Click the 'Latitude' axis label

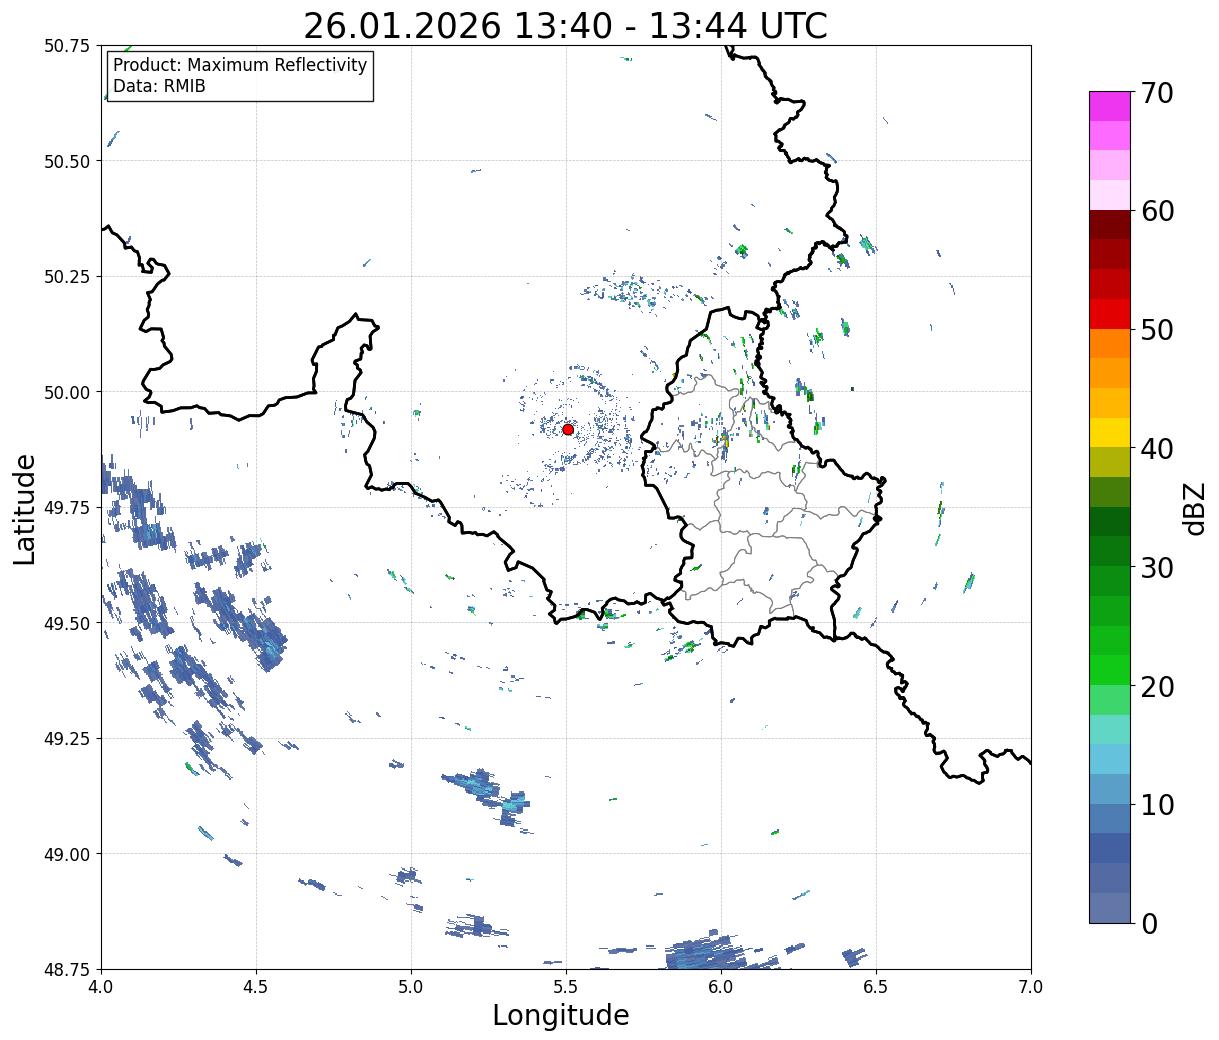tap(25, 508)
